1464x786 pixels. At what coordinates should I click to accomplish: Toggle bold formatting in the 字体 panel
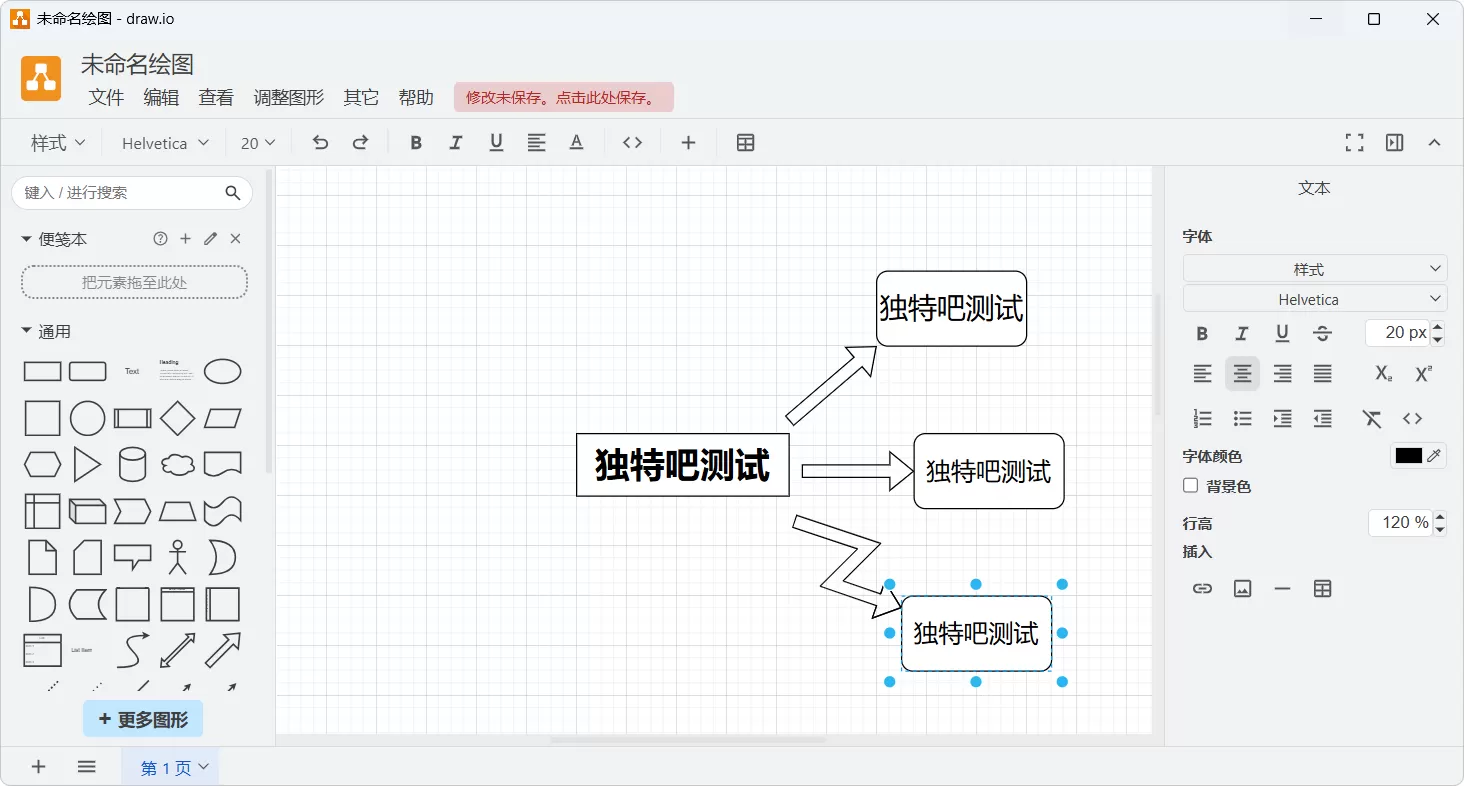coord(1202,333)
